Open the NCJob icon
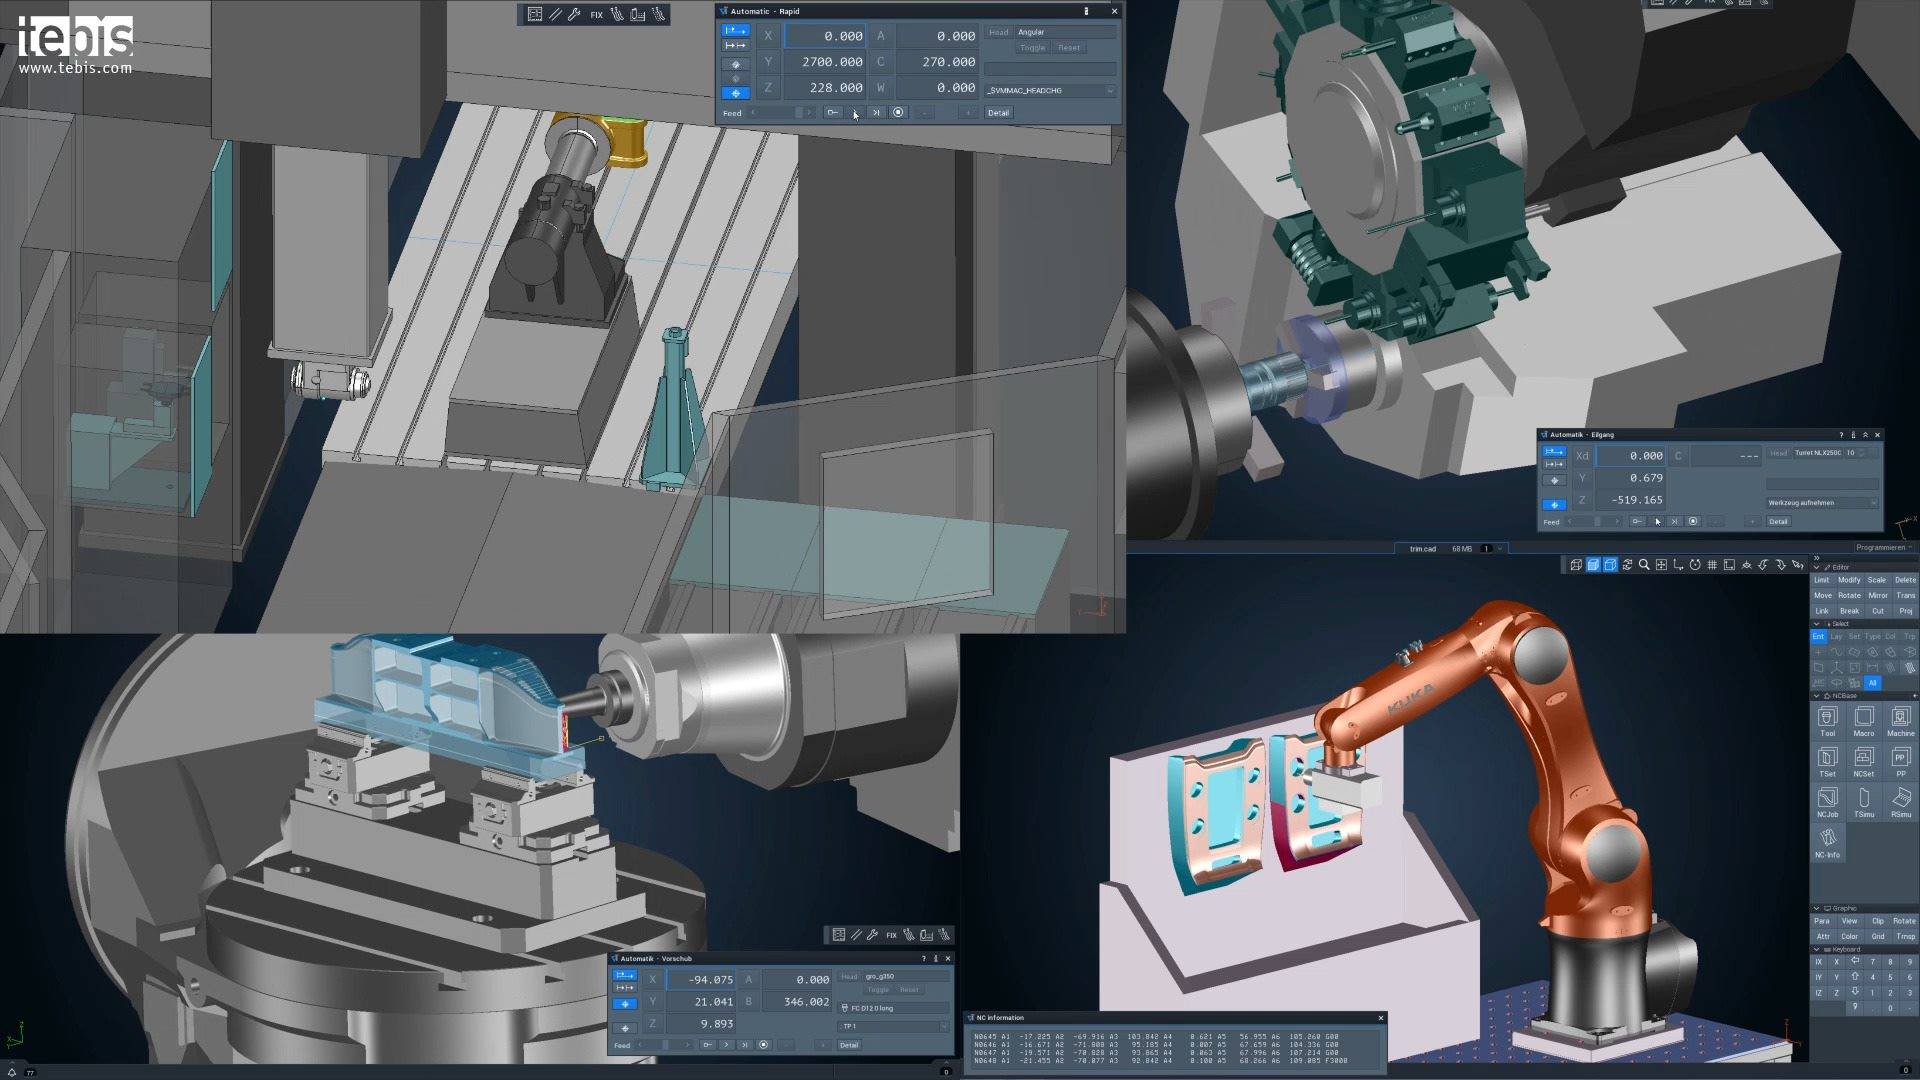 click(x=1828, y=802)
